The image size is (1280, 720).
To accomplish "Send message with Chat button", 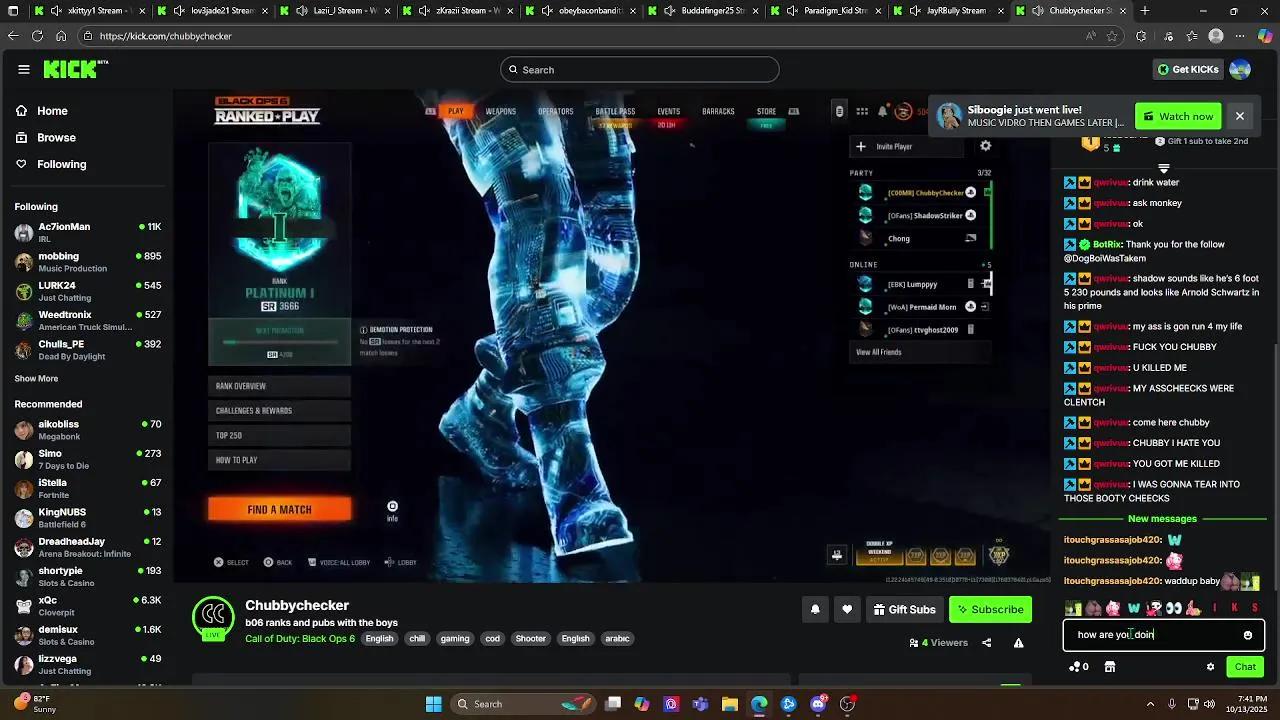I will pos(1245,667).
